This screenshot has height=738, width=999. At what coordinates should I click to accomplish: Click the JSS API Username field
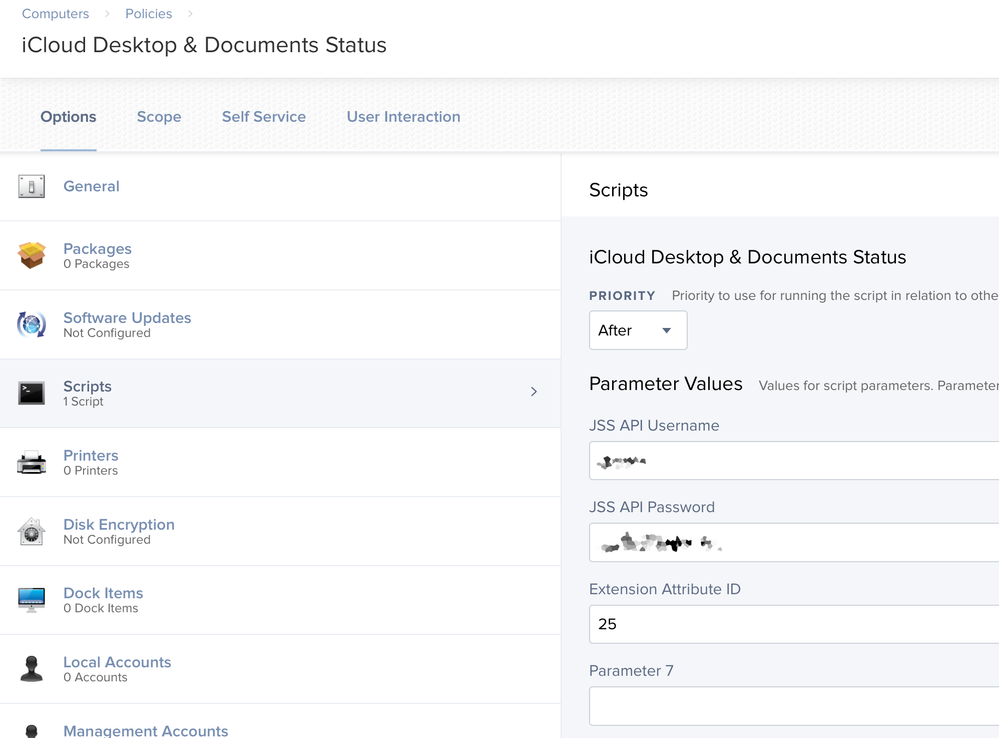(x=794, y=460)
